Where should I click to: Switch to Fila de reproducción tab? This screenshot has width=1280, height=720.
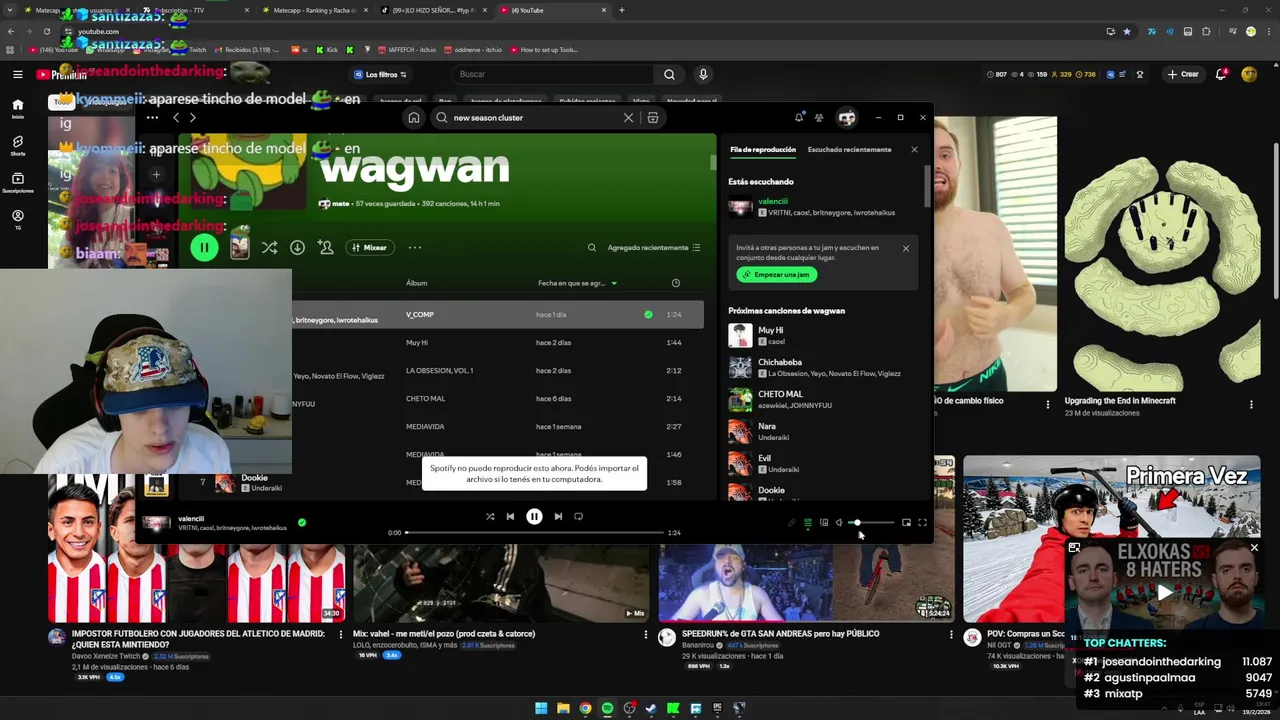[763, 150]
